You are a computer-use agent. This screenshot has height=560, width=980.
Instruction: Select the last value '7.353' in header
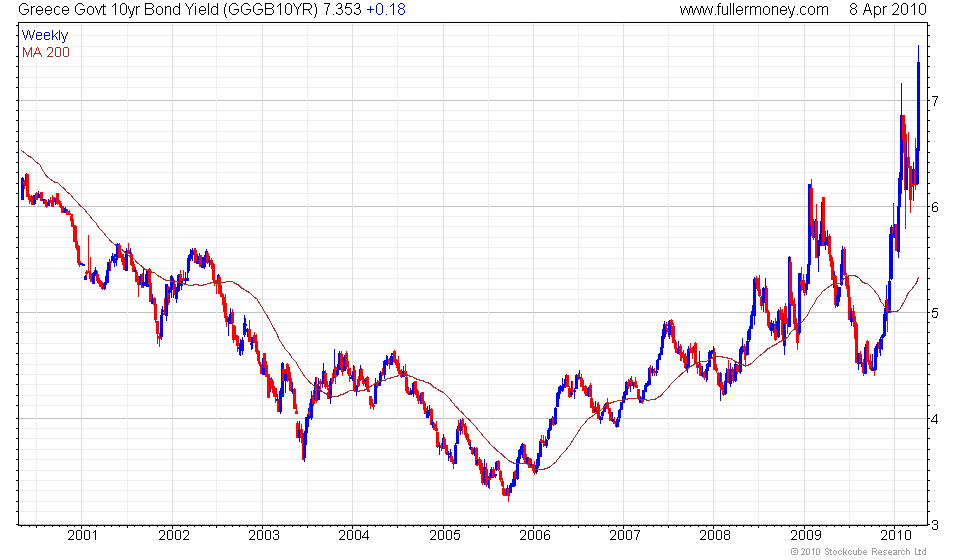(342, 10)
